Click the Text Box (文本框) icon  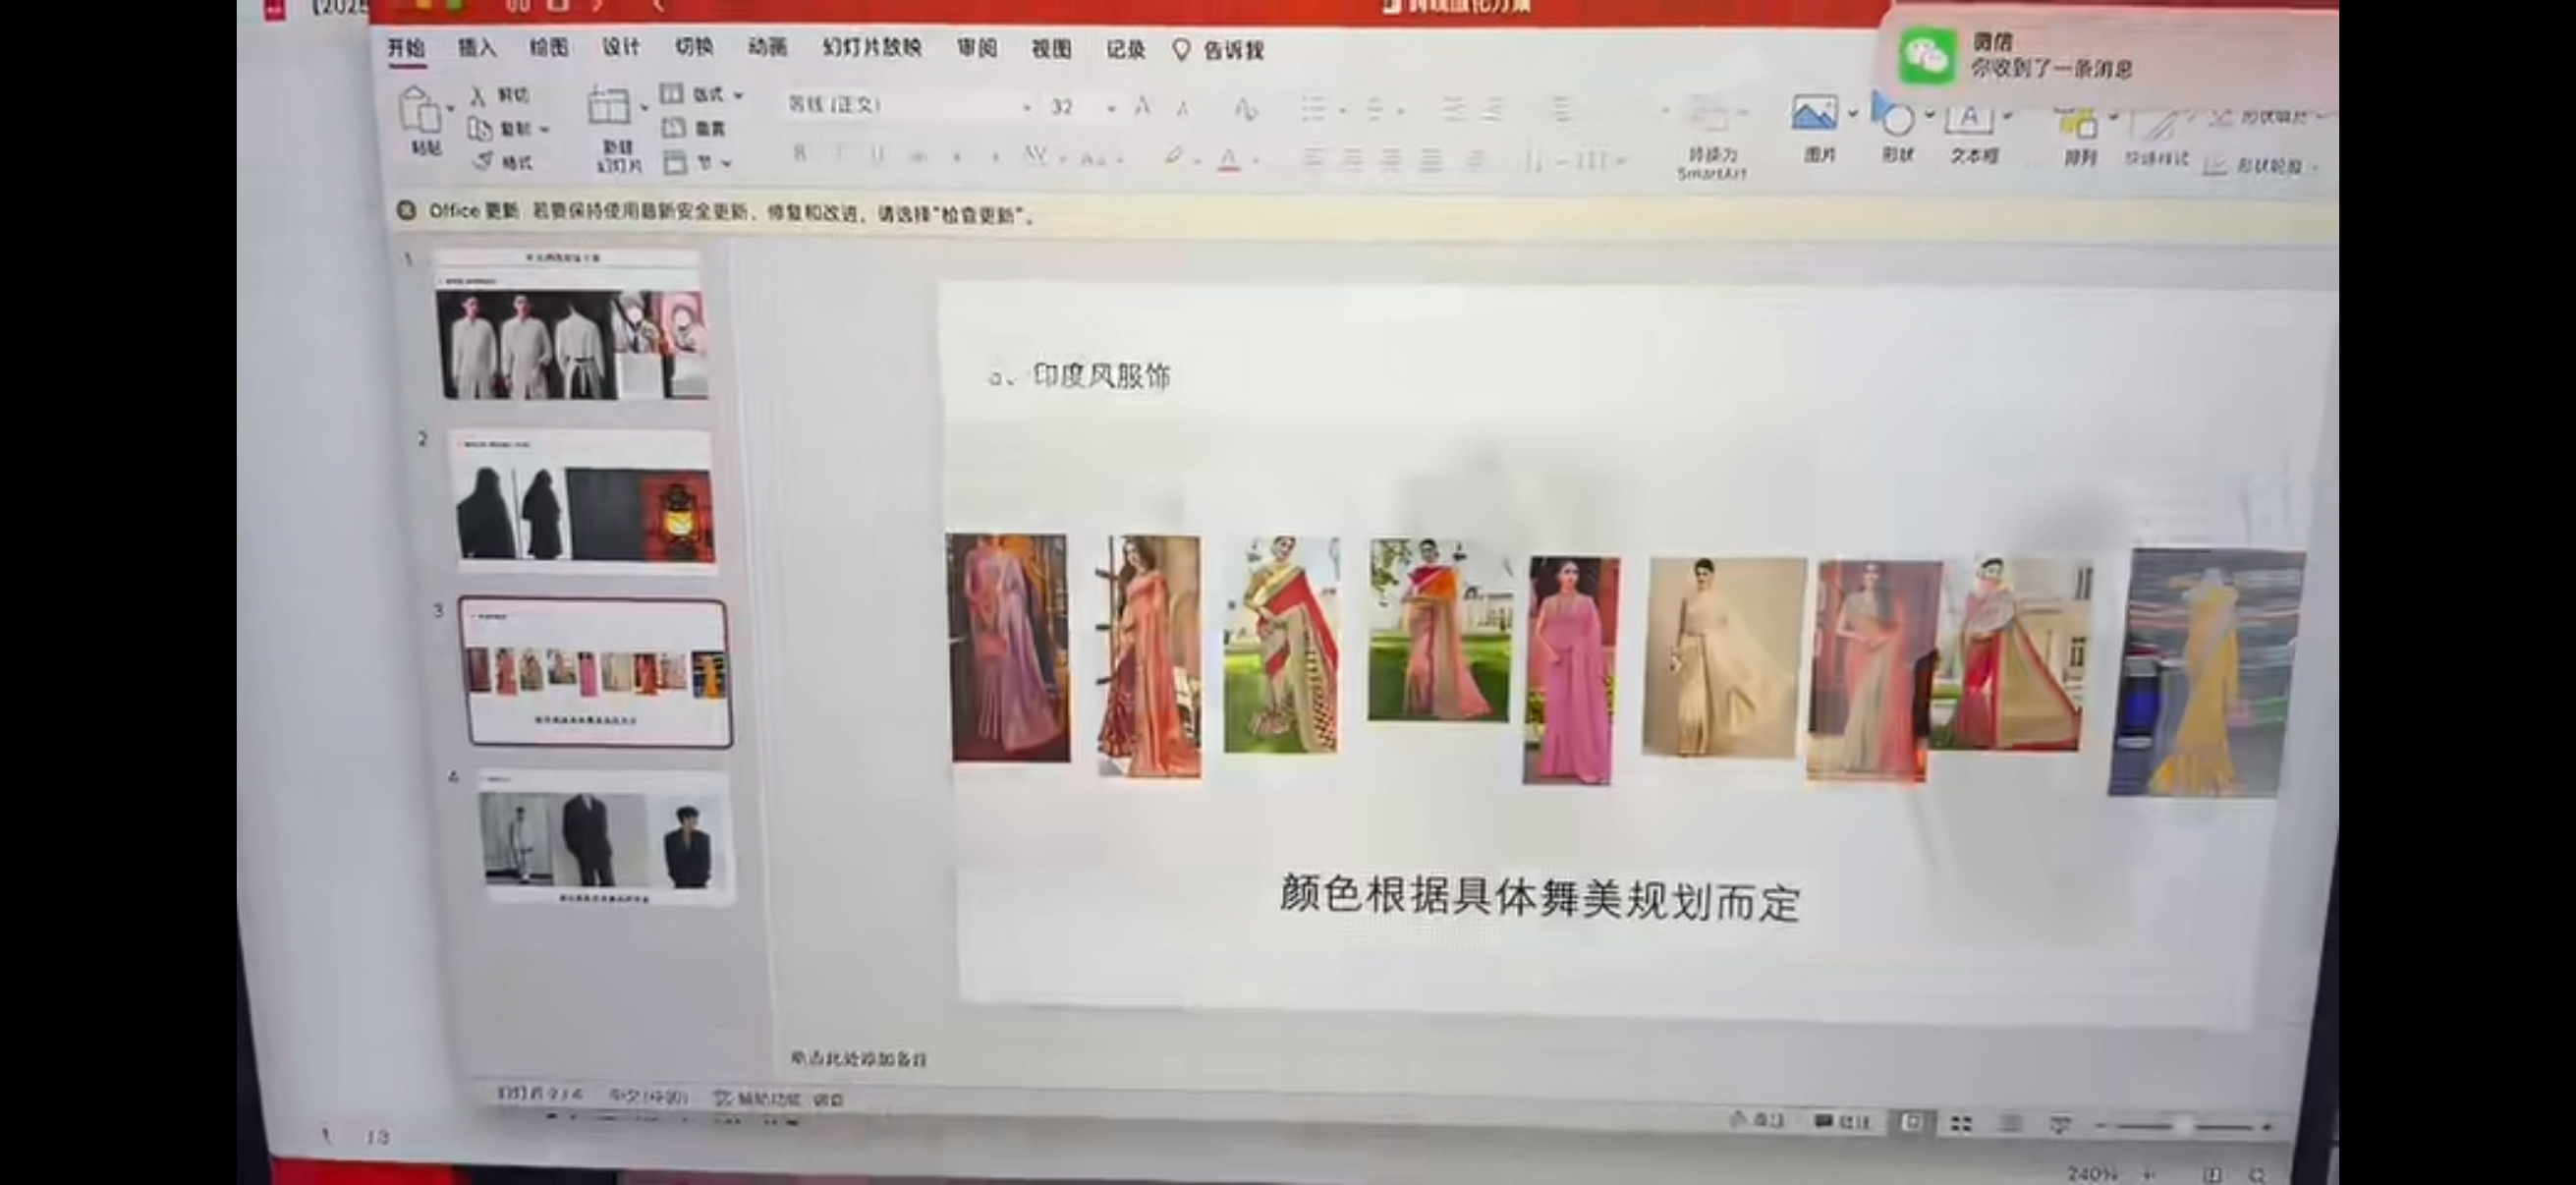pos(1969,118)
